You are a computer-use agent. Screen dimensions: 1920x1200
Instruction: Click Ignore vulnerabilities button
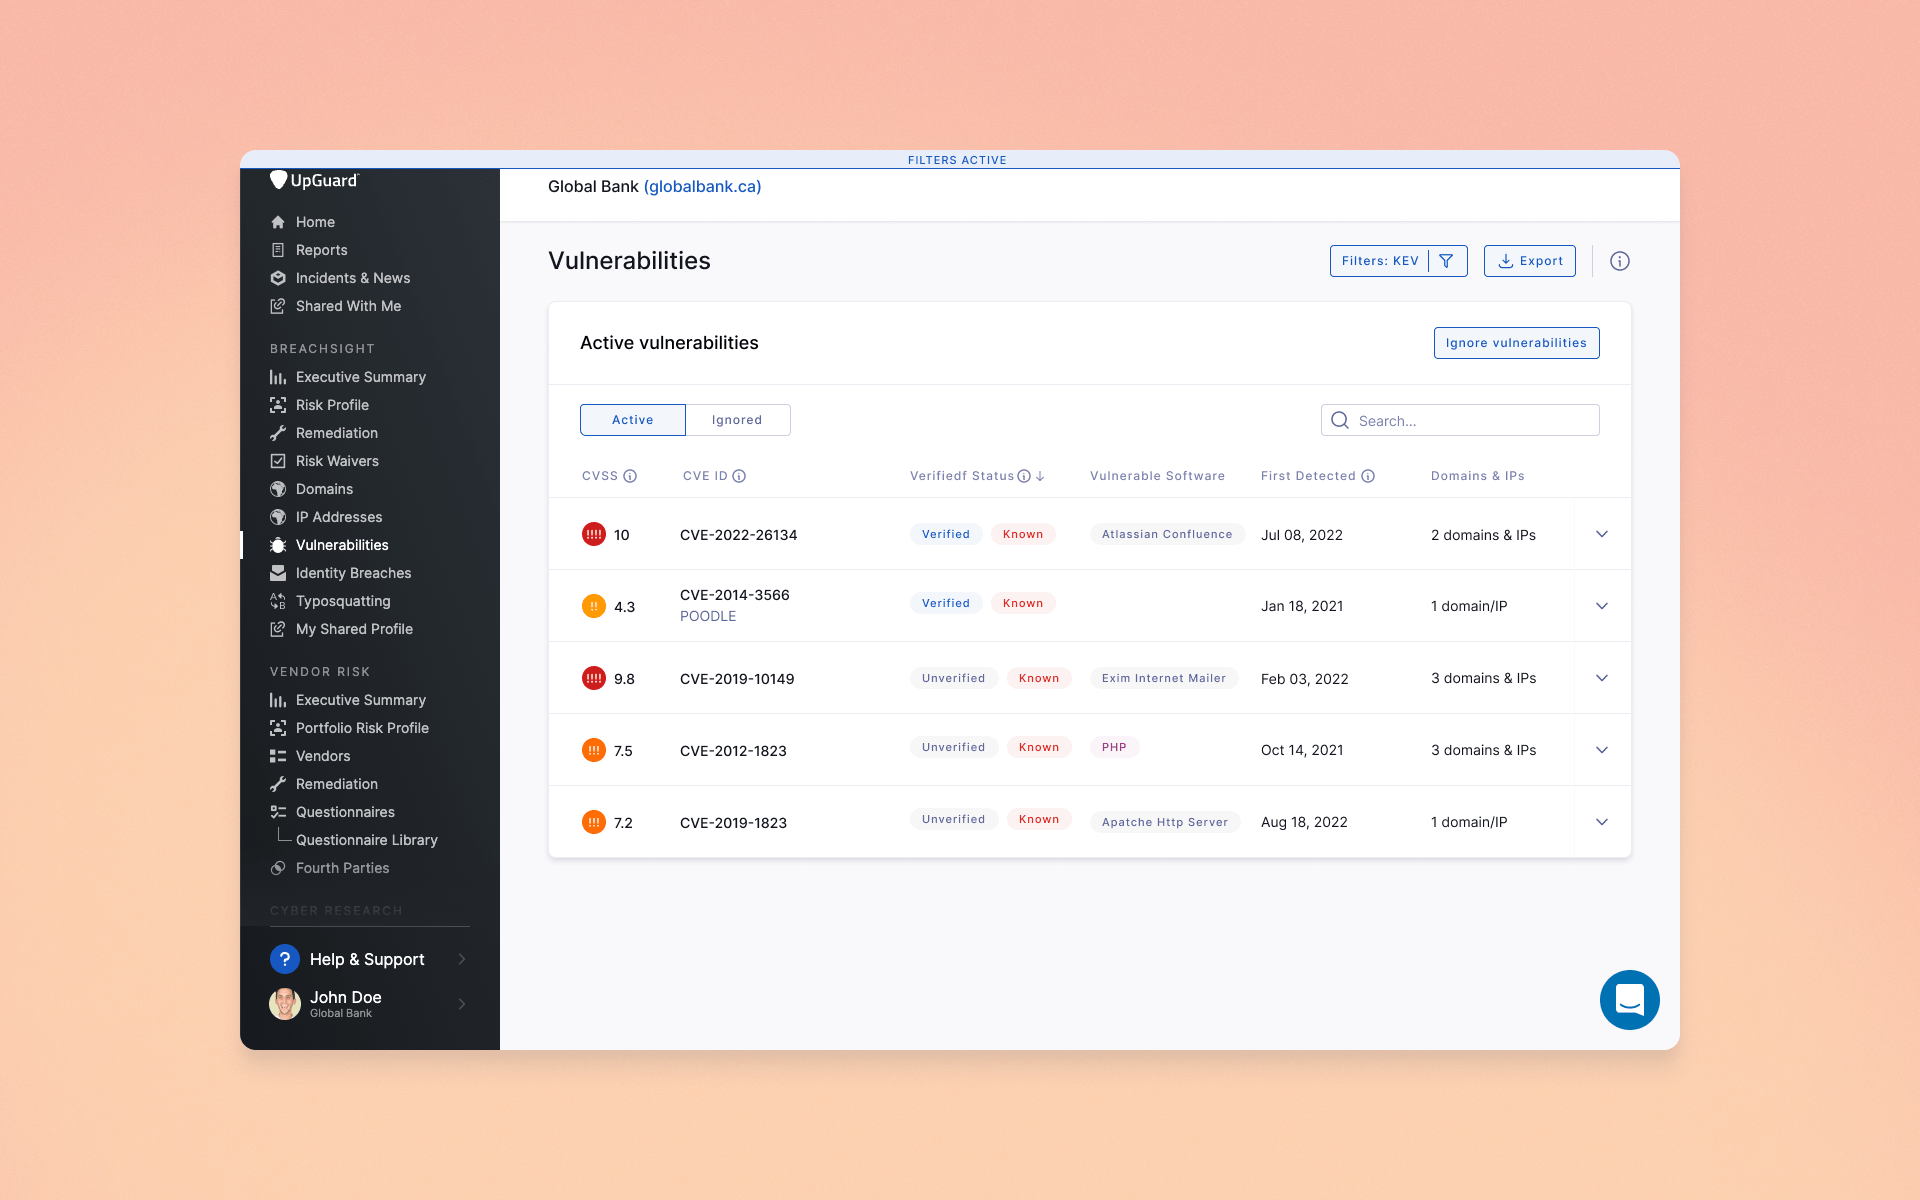click(1516, 343)
